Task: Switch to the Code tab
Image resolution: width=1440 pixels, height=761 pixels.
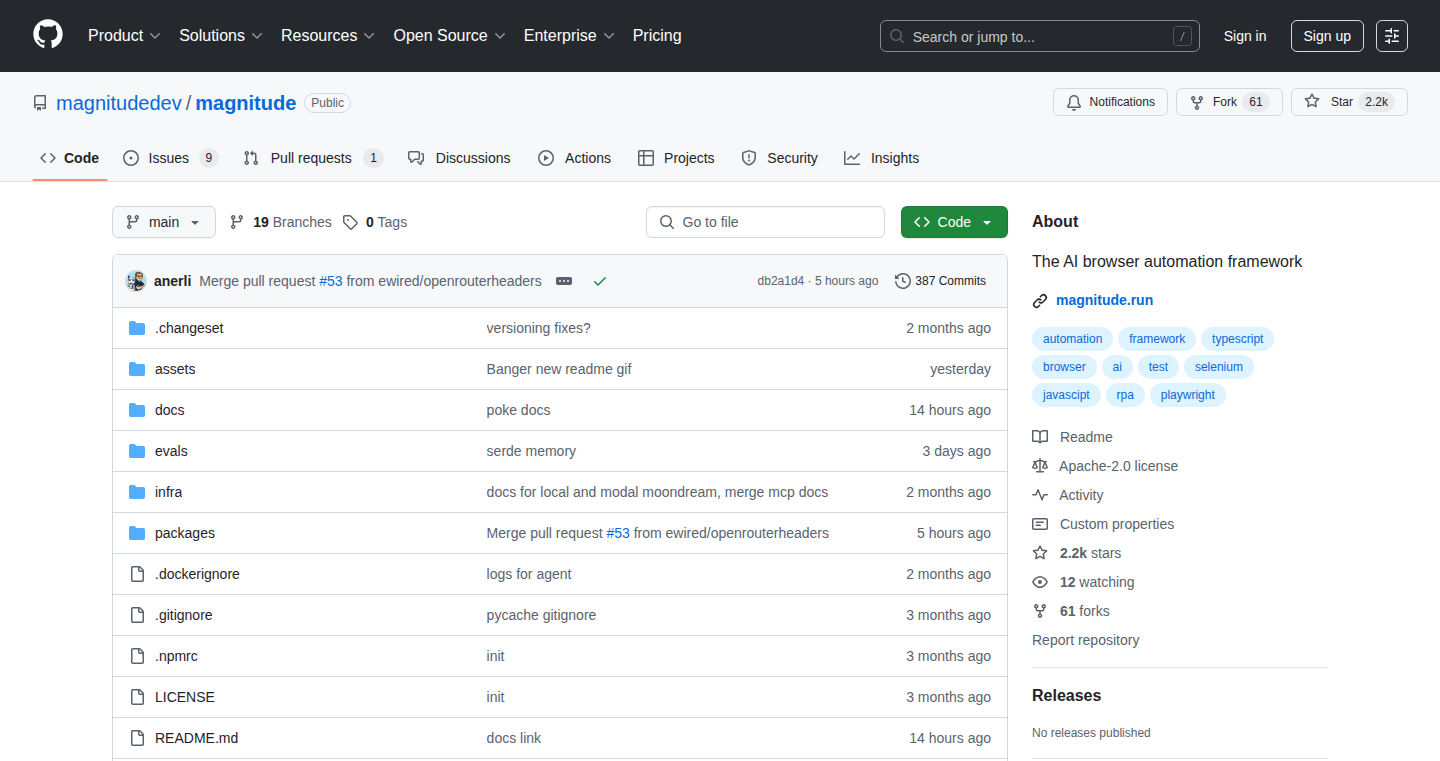Action: (70, 158)
